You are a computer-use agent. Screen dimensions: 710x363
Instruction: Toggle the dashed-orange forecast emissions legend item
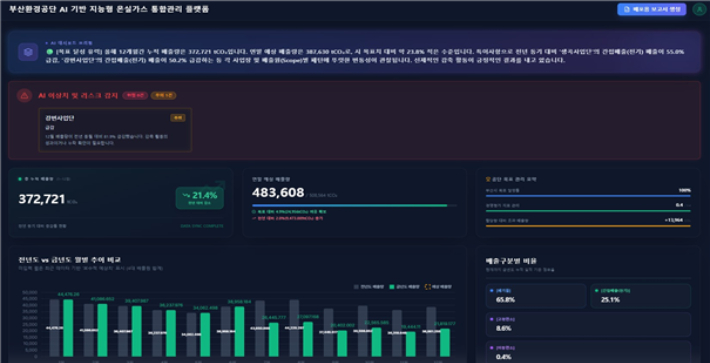pyautogui.click(x=438, y=287)
